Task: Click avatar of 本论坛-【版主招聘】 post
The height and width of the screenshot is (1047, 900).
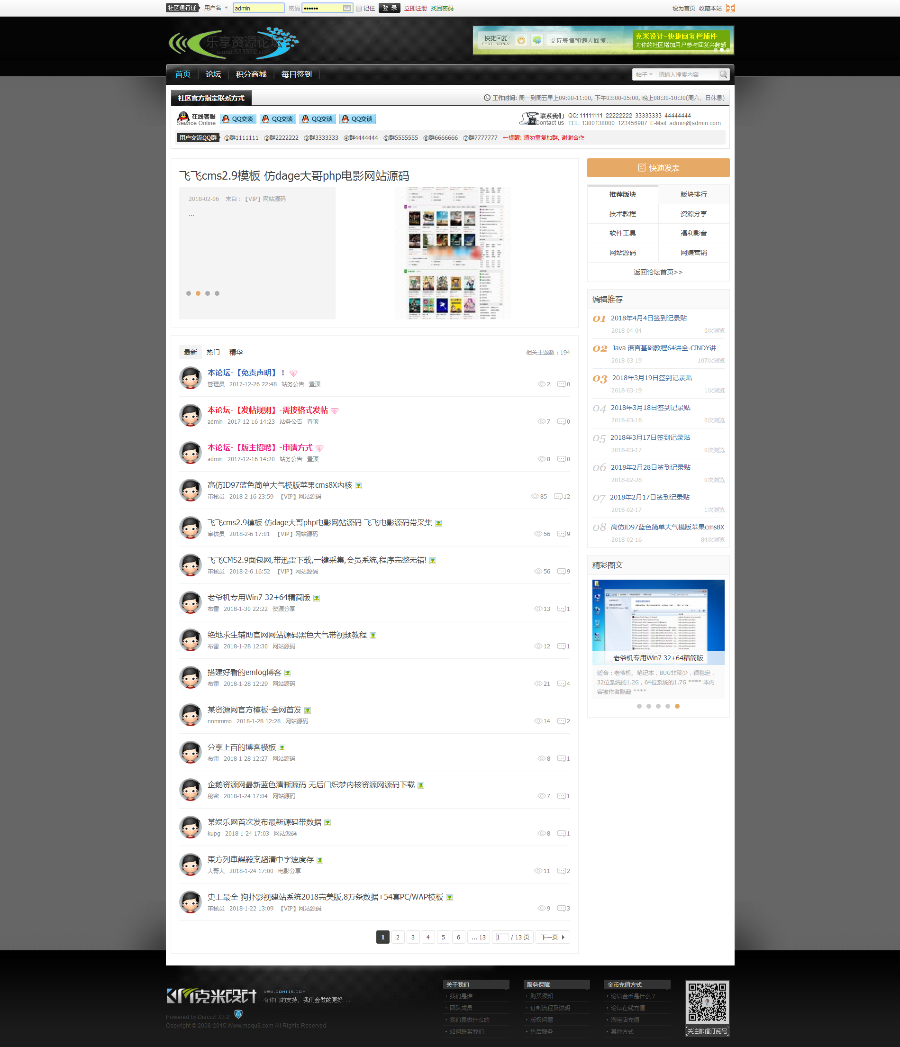Action: point(190,452)
